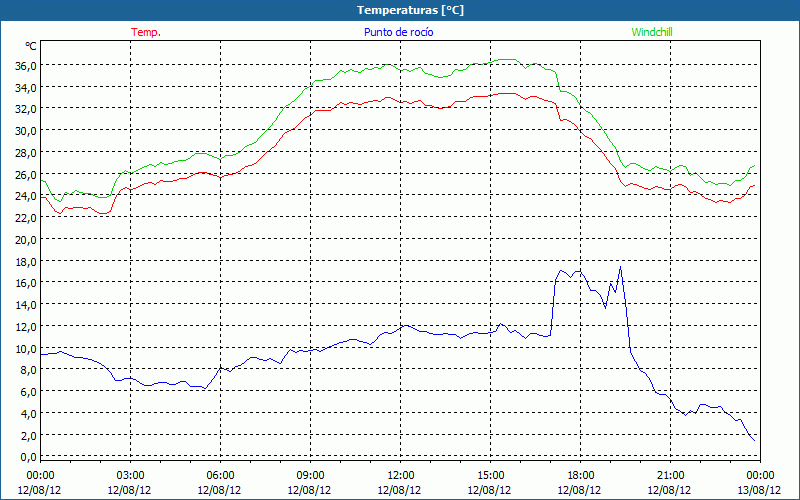
Task: Click the 09:00 time axis label
Action: click(x=310, y=476)
